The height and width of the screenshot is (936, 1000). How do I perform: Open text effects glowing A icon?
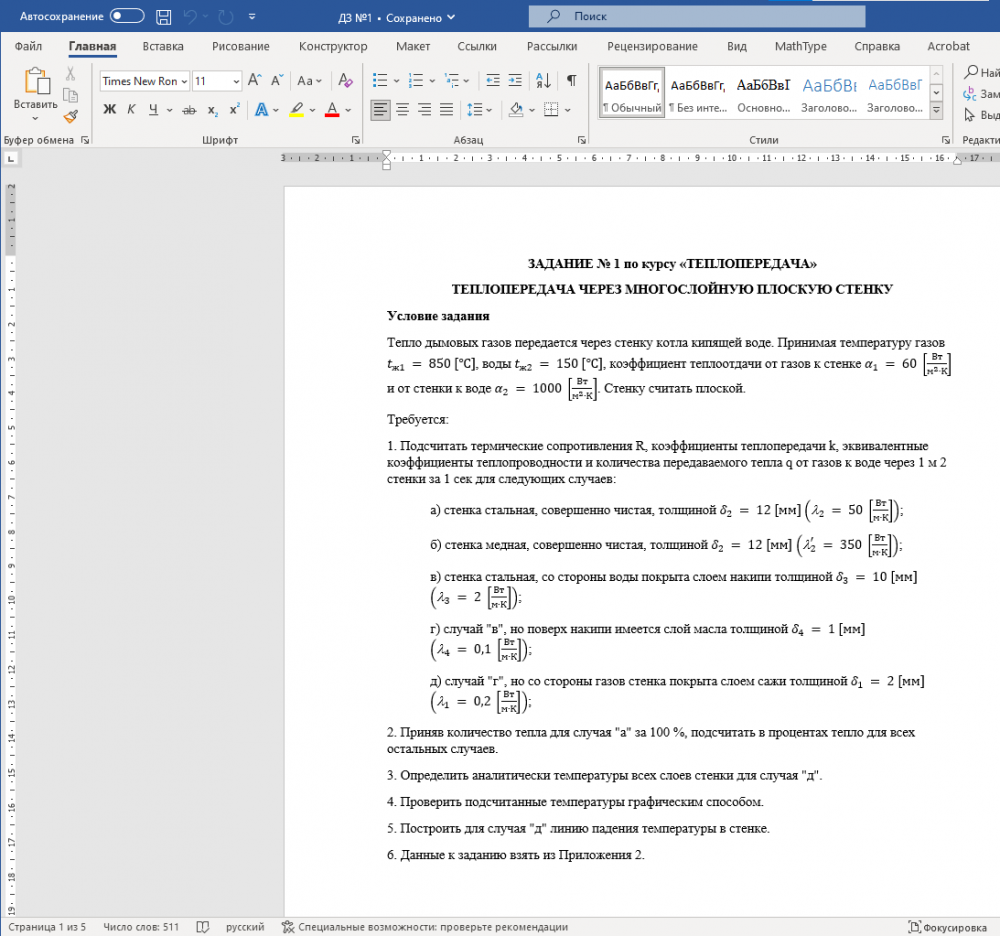tap(261, 110)
